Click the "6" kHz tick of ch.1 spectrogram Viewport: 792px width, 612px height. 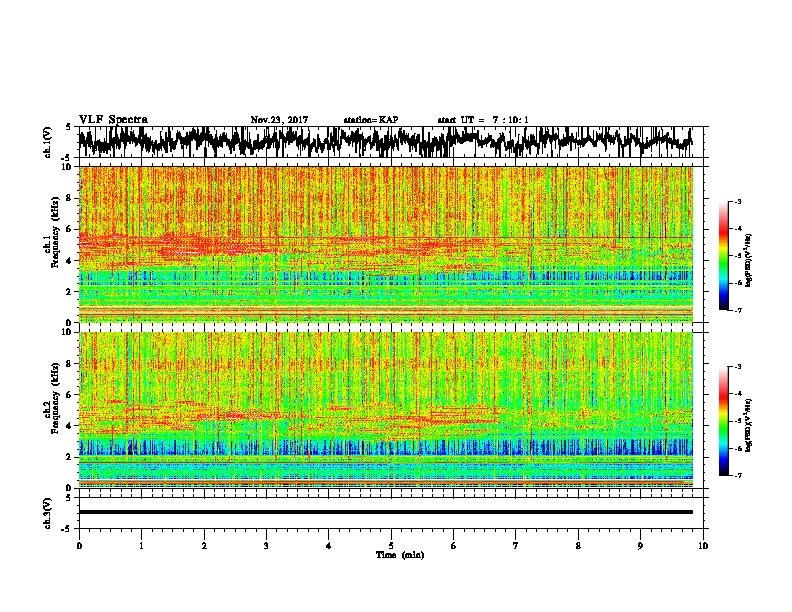70,229
